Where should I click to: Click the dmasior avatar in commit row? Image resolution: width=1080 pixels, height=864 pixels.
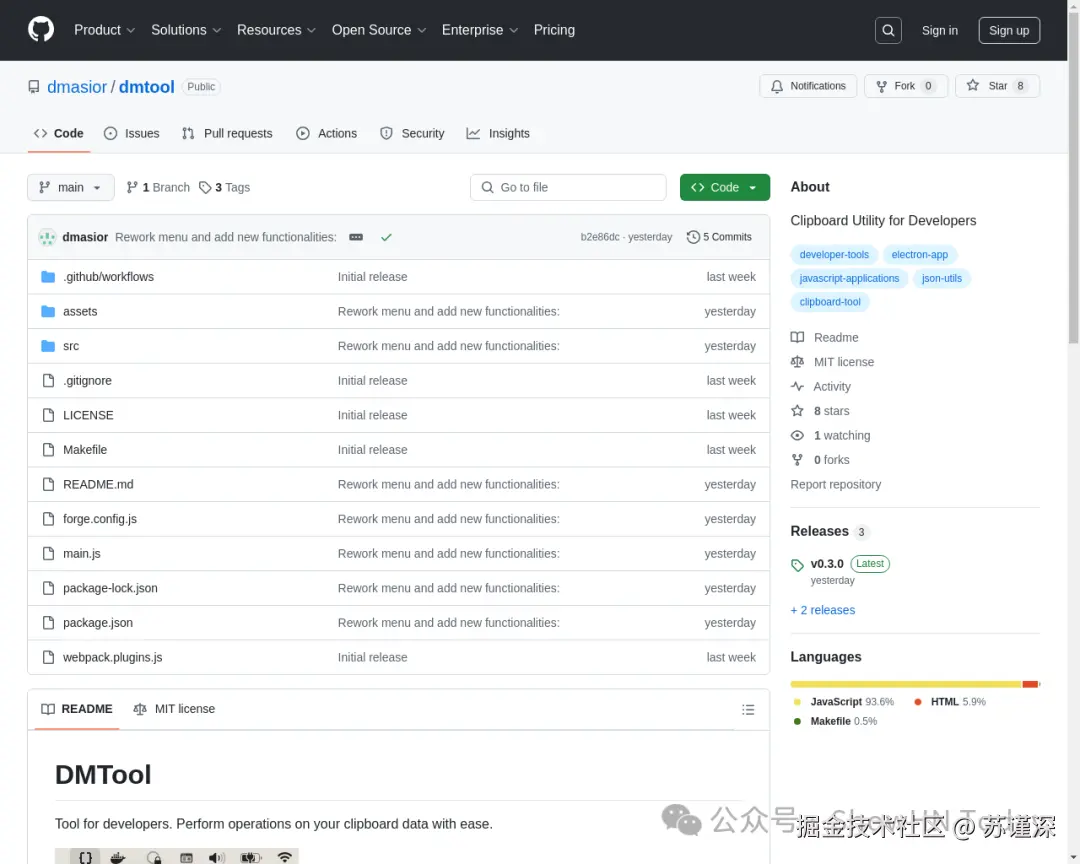point(47,238)
